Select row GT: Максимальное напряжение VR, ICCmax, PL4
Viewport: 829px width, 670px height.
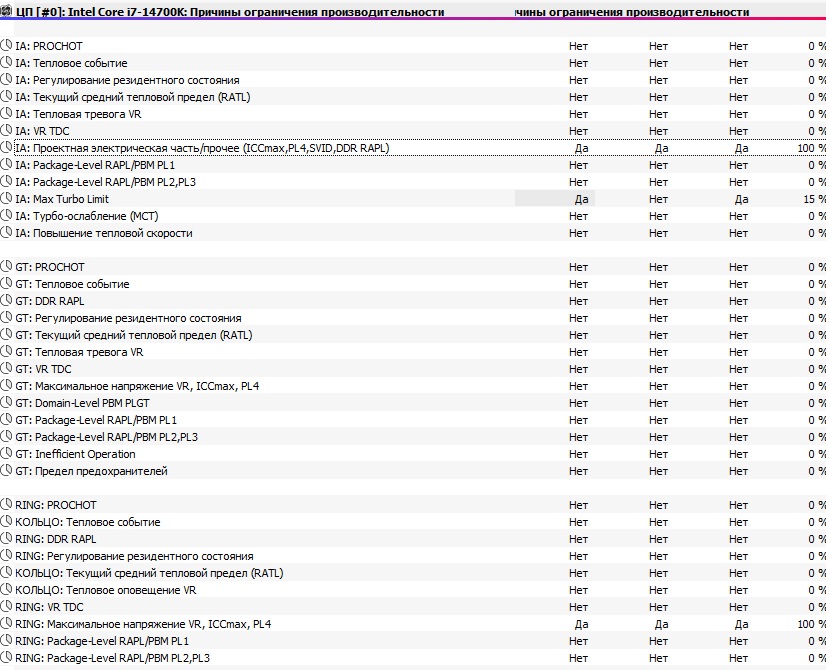414,386
